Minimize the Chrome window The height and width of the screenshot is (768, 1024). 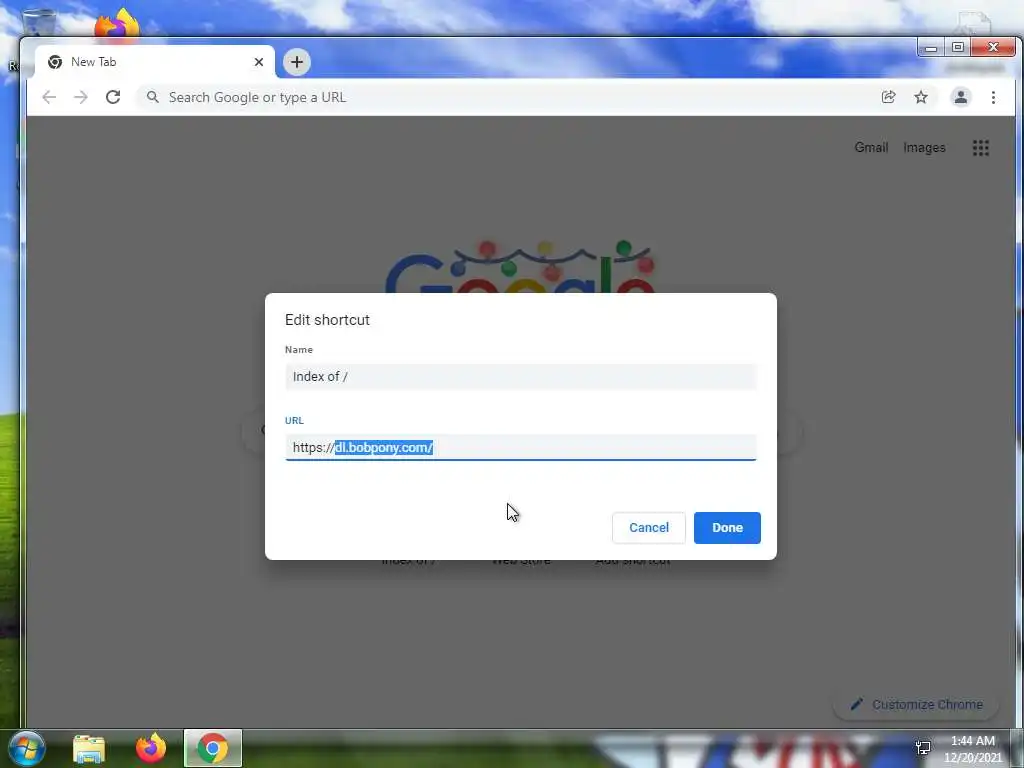pyautogui.click(x=931, y=48)
